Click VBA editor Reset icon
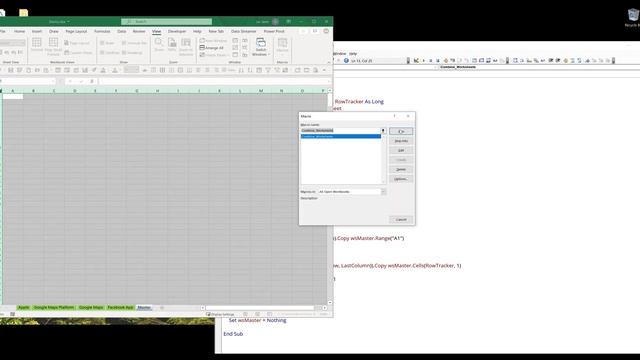 pyautogui.click(x=438, y=60)
